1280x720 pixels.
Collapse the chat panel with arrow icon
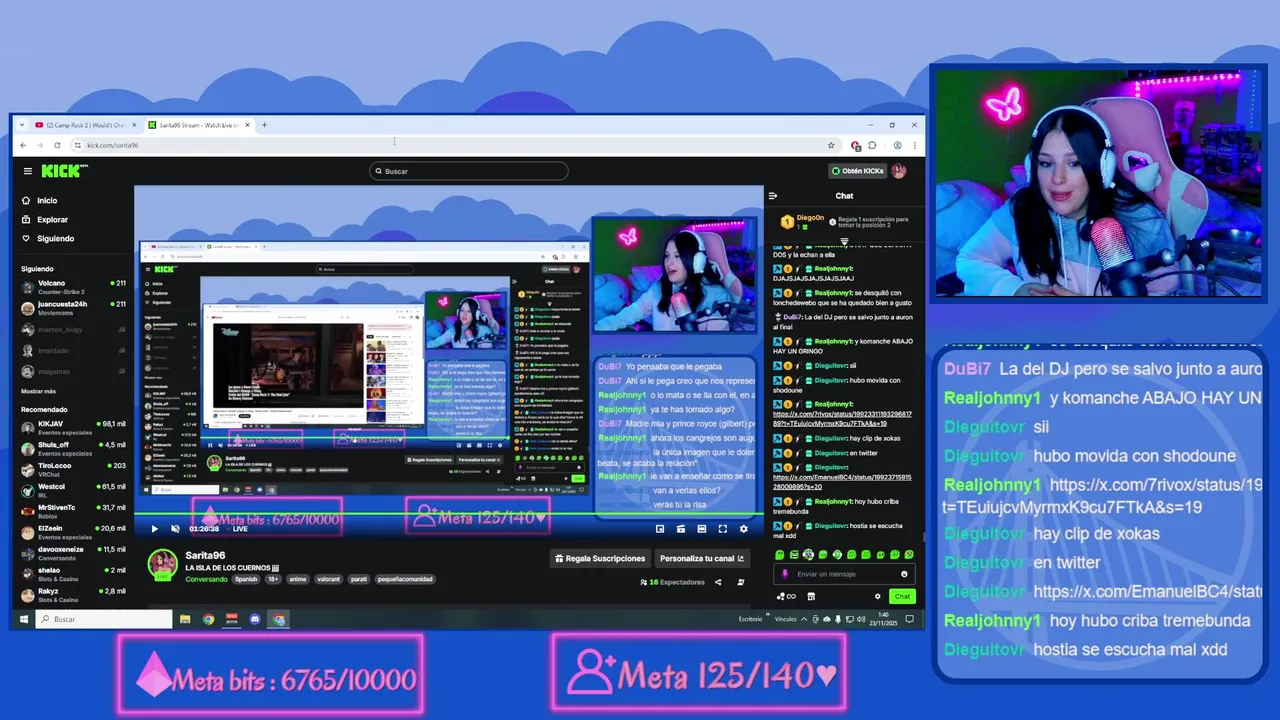tap(773, 196)
